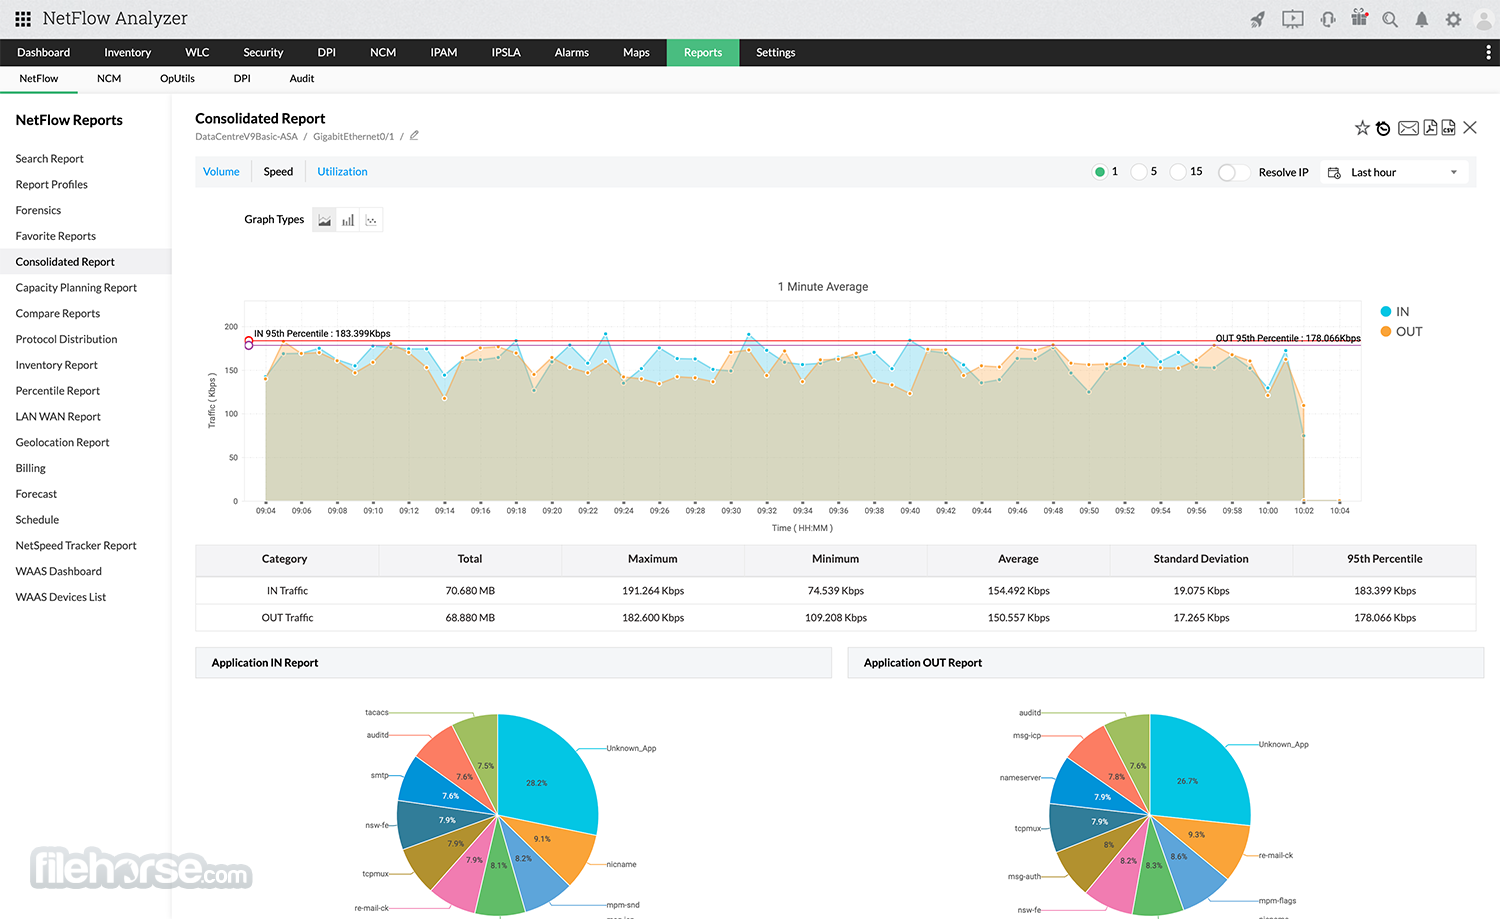Select the bar chart graph type
This screenshot has width=1500, height=919.
[x=347, y=220]
